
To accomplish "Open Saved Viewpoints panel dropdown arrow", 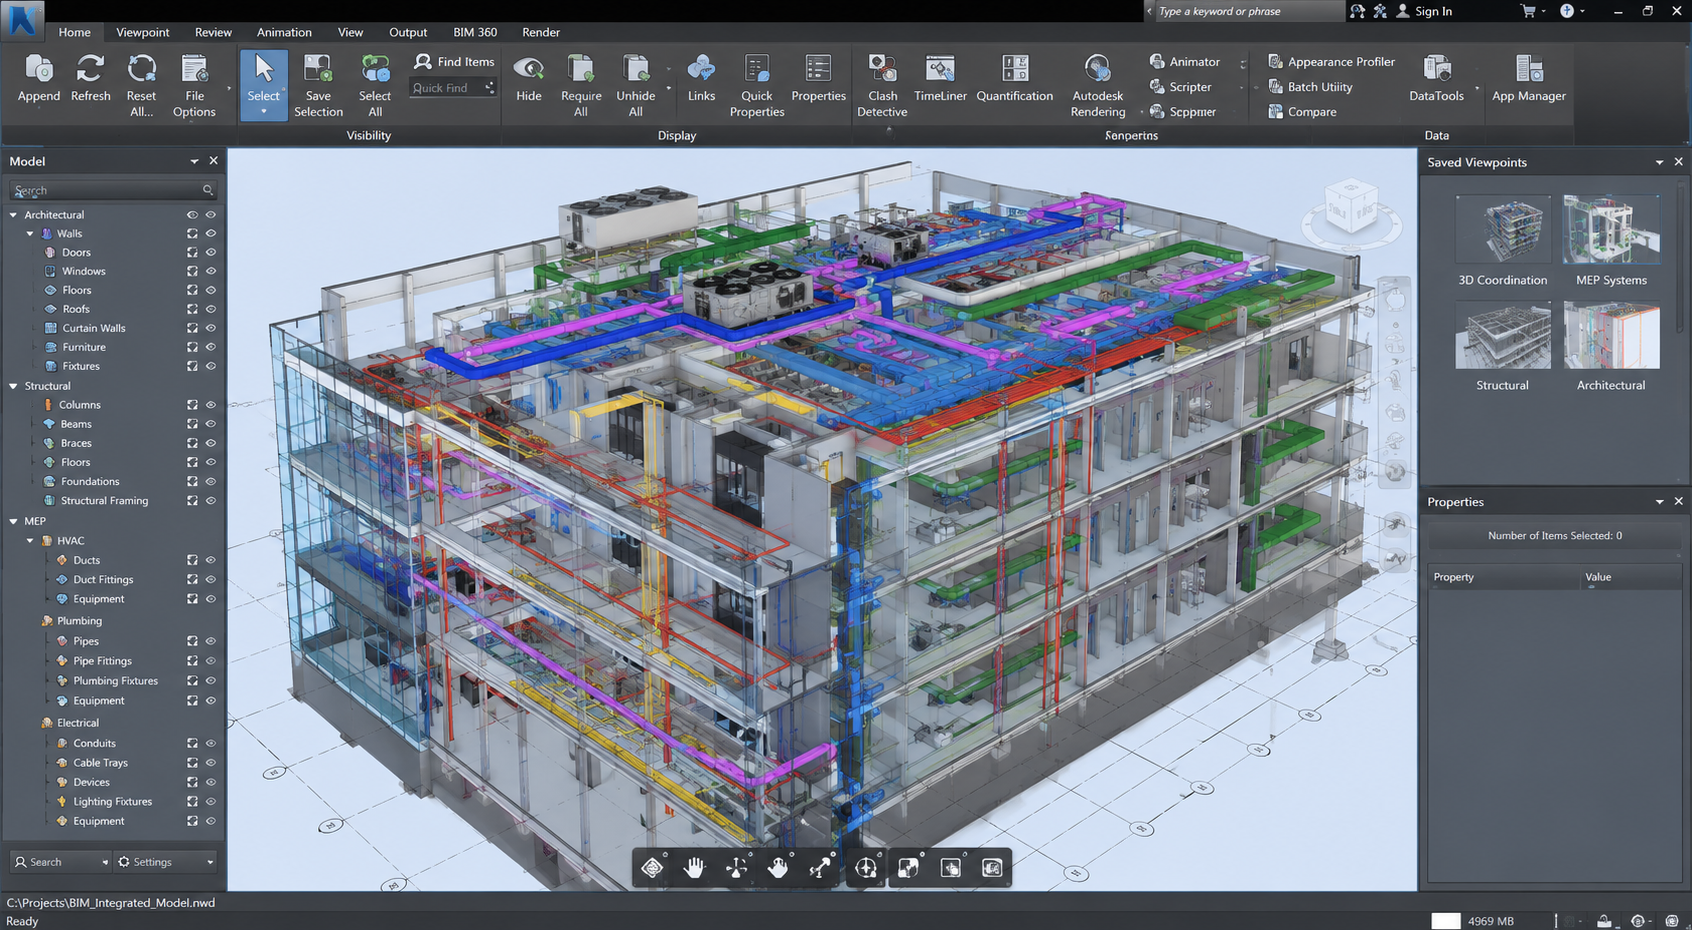I will tap(1660, 162).
